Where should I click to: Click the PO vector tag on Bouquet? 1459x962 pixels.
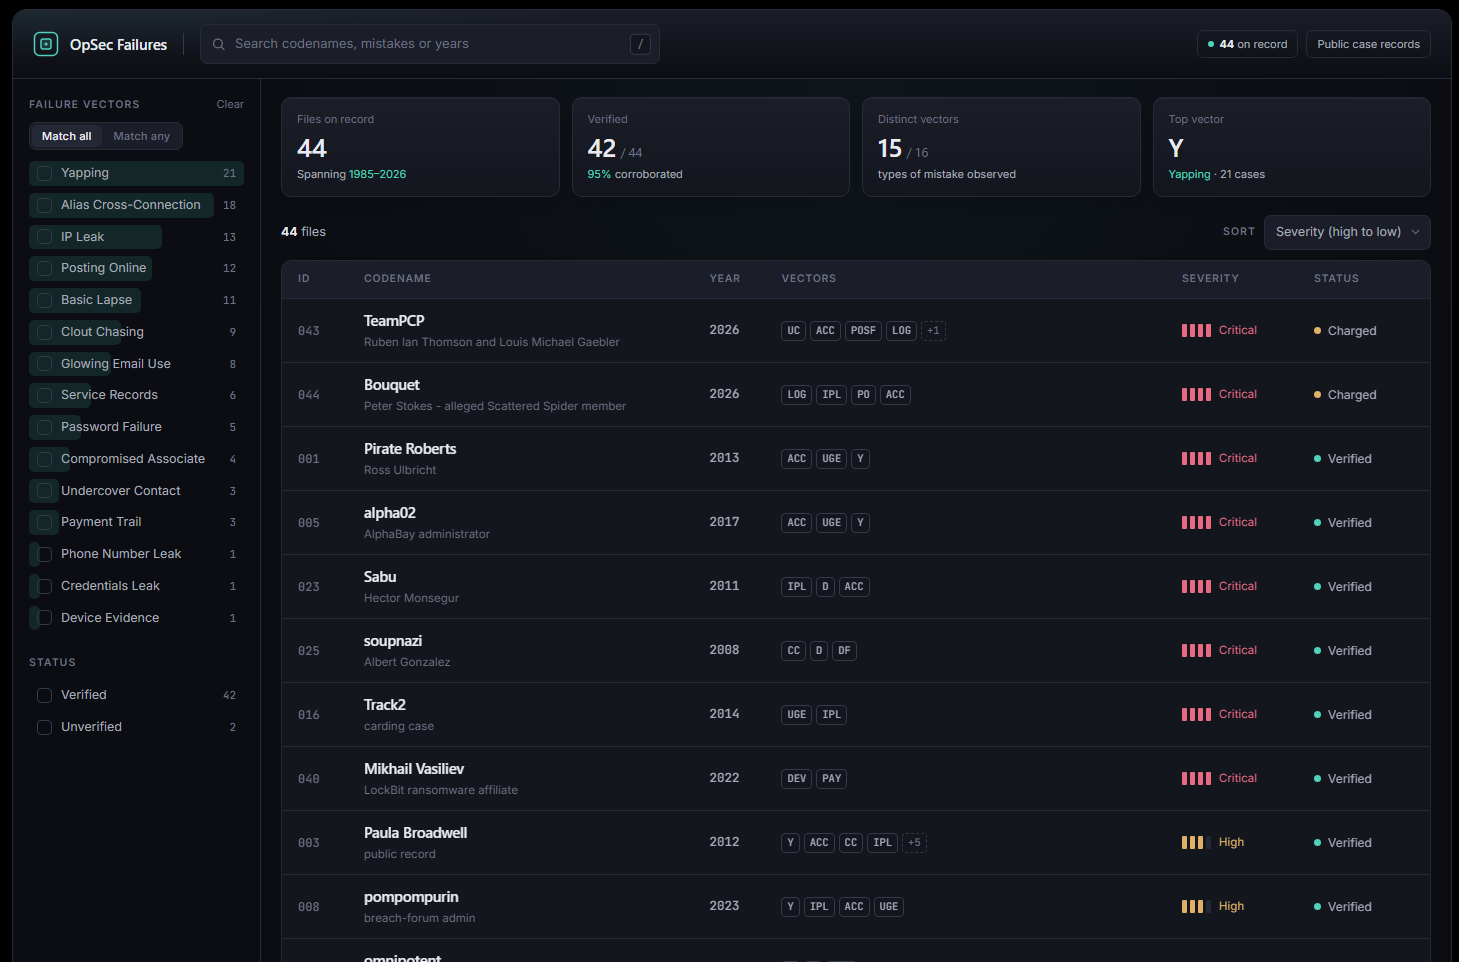pyautogui.click(x=863, y=395)
